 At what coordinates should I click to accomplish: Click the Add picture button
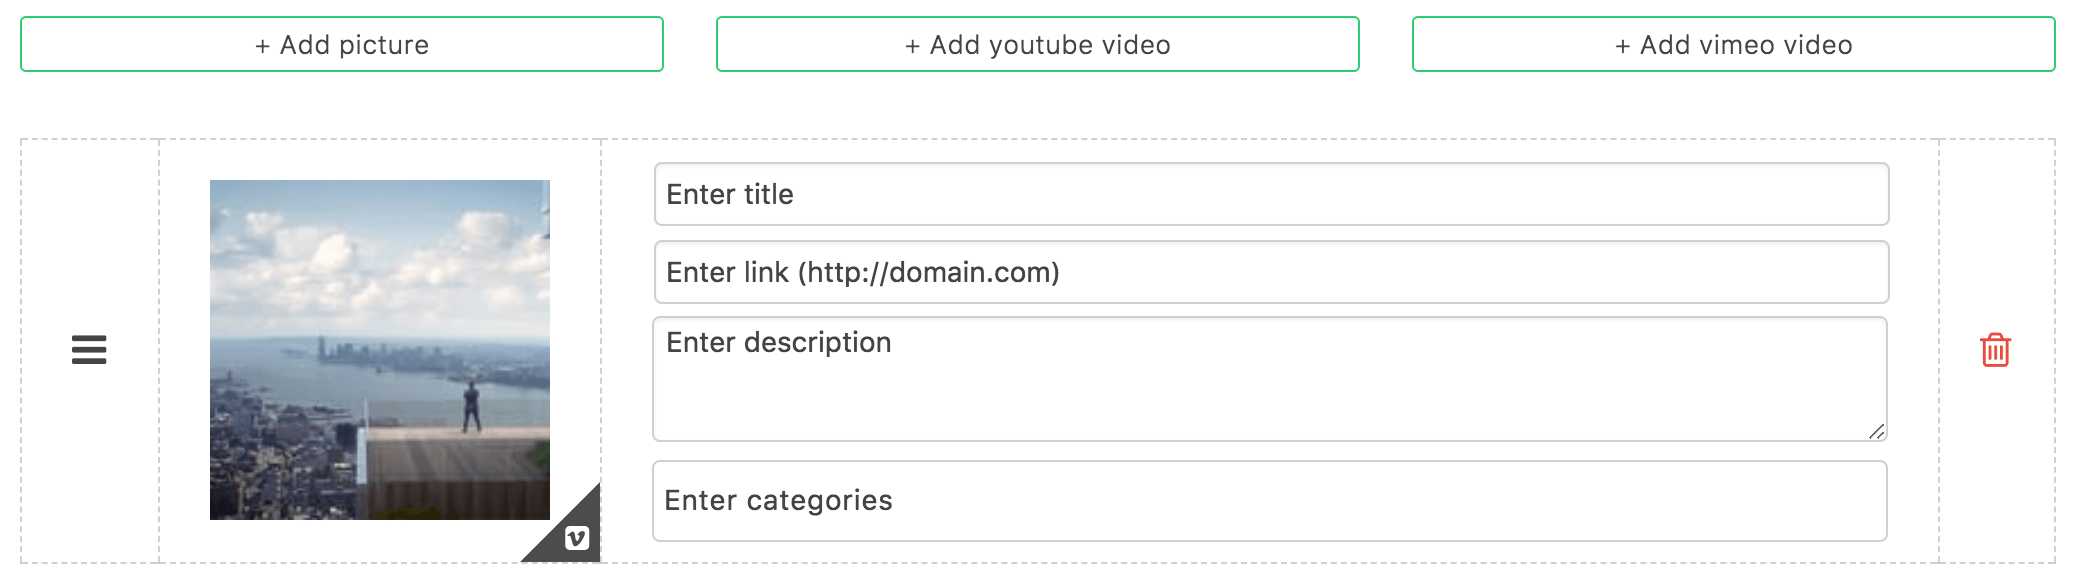click(341, 44)
